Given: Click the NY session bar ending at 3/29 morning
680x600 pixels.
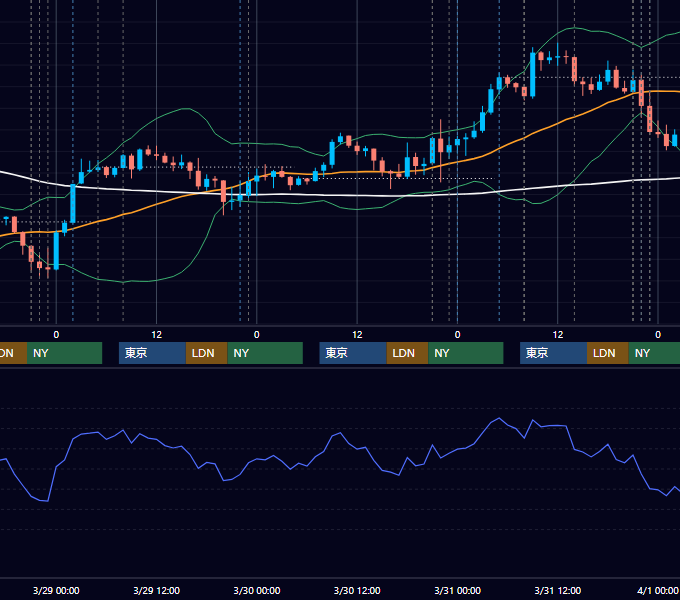Looking at the screenshot, I should pos(64,353).
